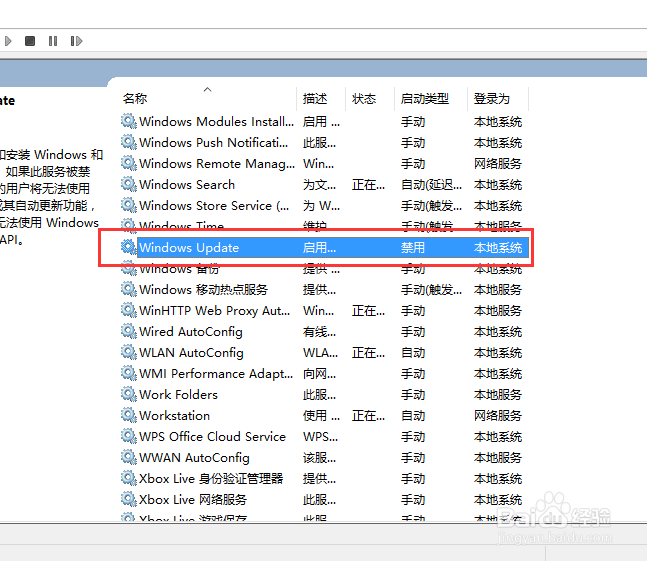Viewport: 647px width, 561px height.
Task: Click gear icon of Windows Remote Management
Action: (128, 163)
